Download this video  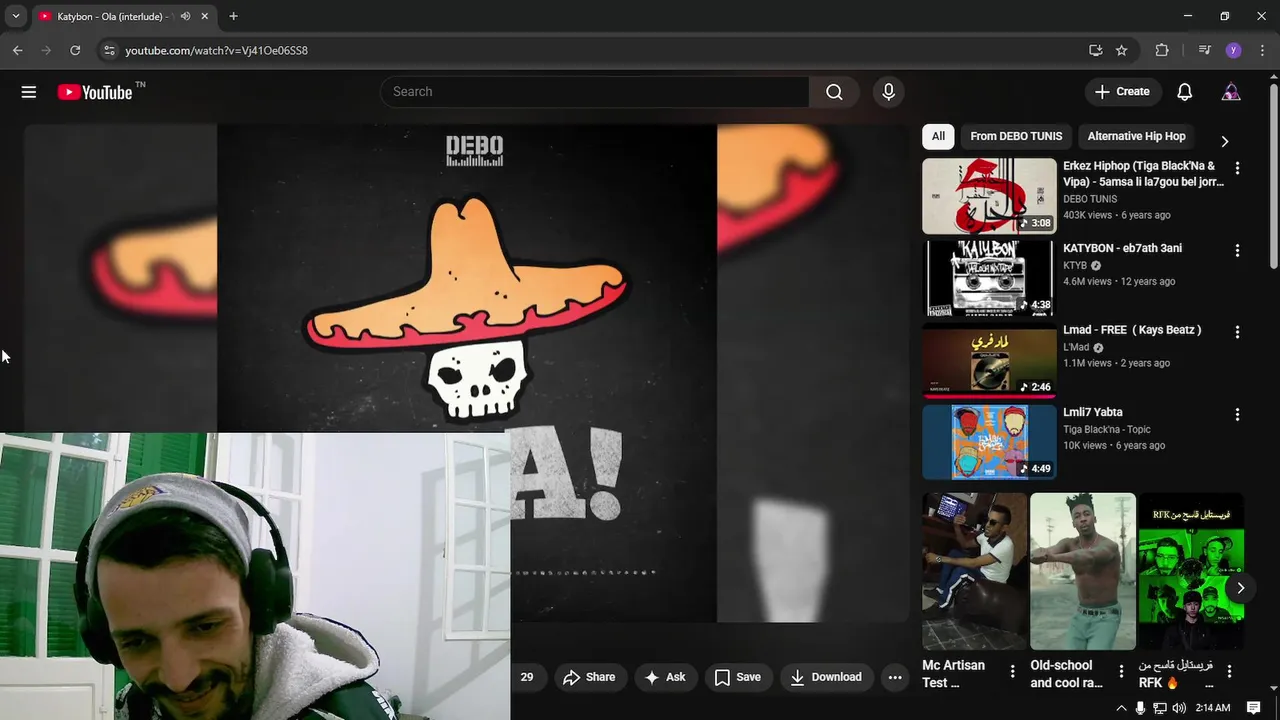tap(826, 677)
